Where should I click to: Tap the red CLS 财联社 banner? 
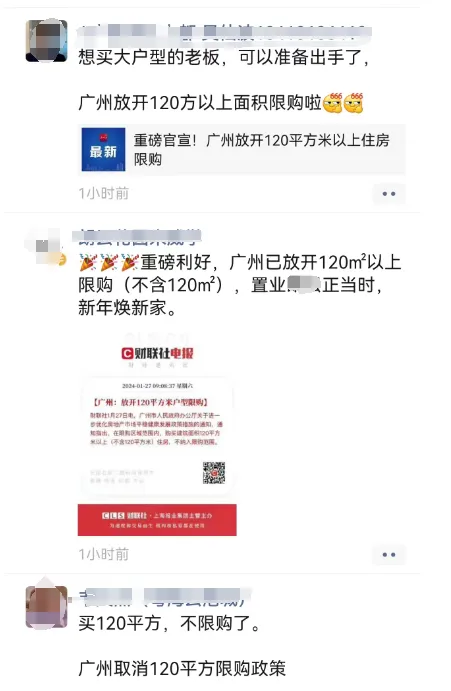(157, 520)
